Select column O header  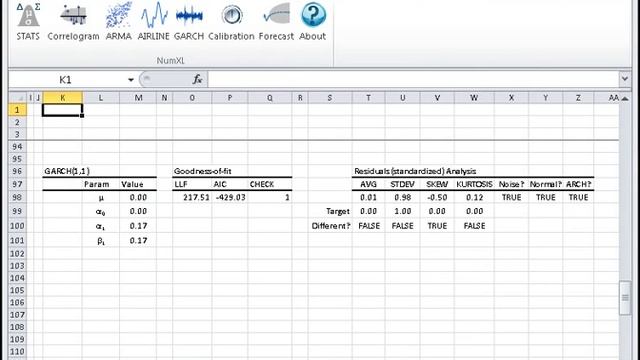coord(192,98)
